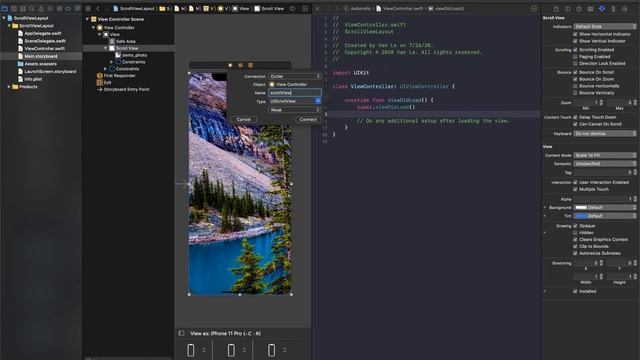Click Connect in the outlet popup
This screenshot has width=640, height=360.
coord(308,120)
